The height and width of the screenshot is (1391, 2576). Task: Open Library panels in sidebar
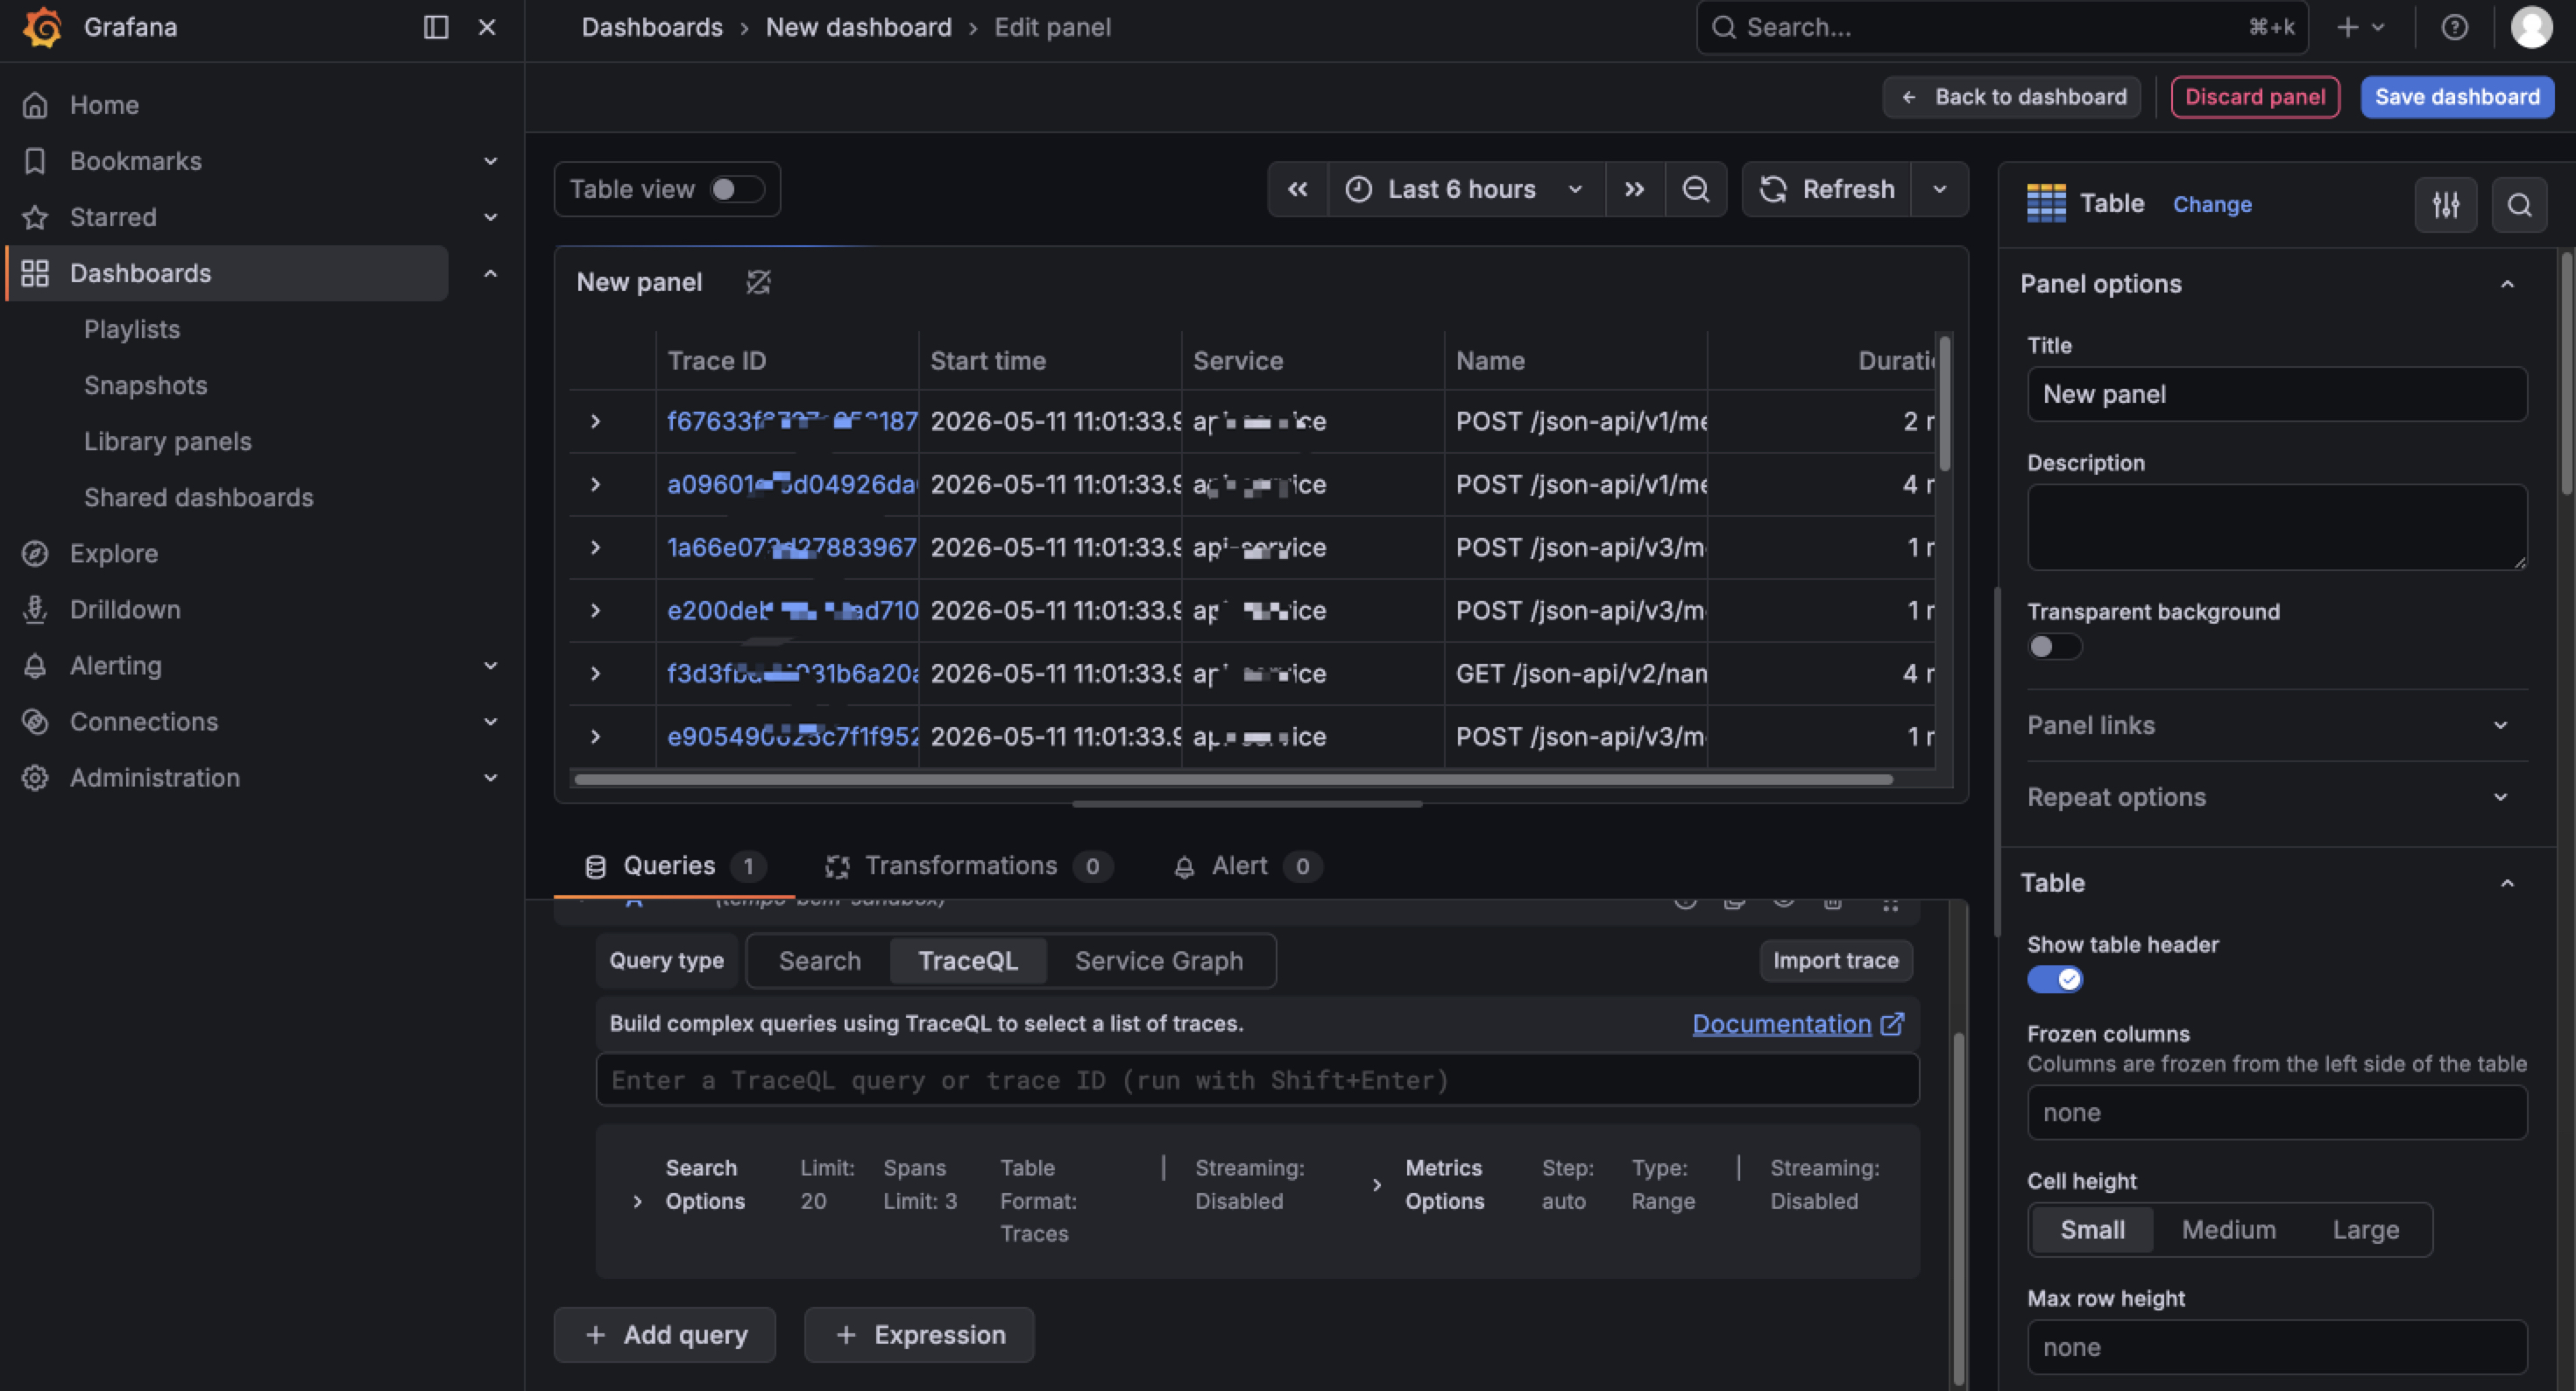coord(168,442)
